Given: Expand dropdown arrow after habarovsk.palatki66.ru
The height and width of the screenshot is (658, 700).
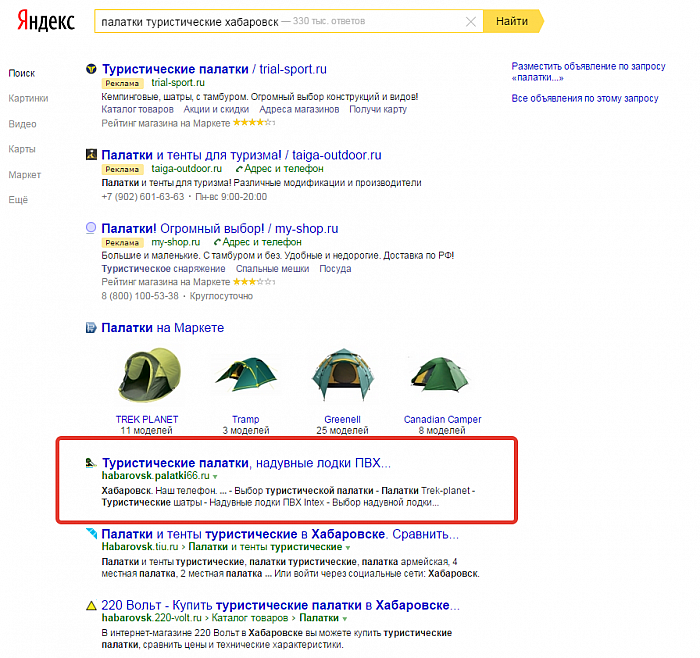Looking at the screenshot, I should (215, 477).
